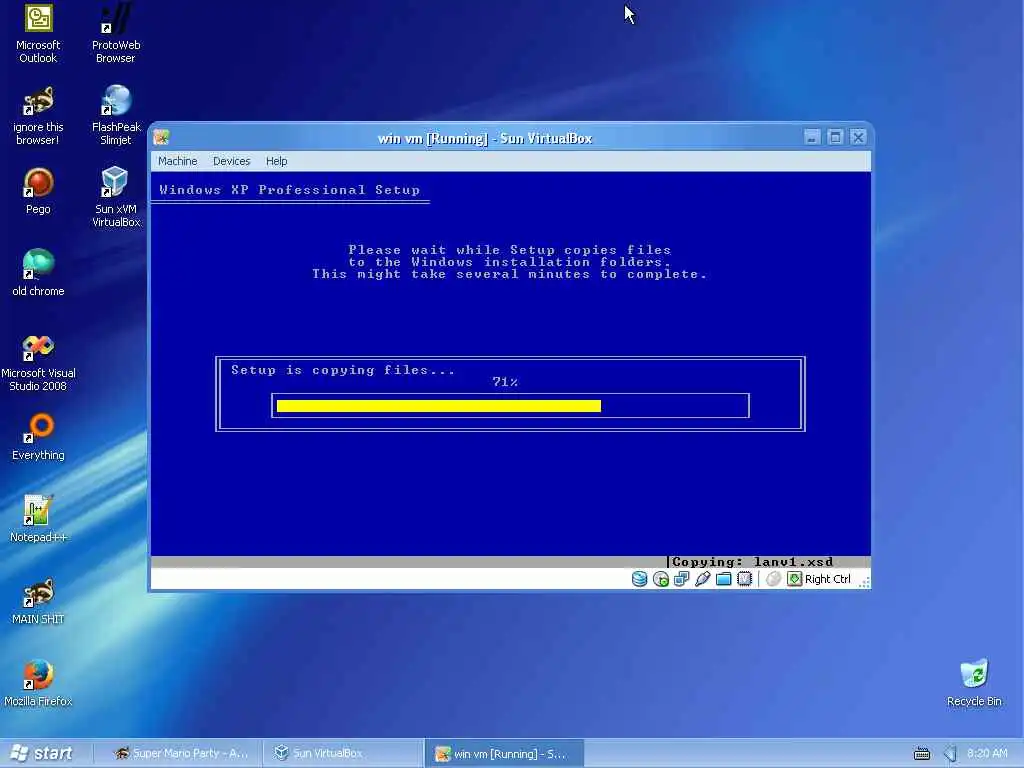This screenshot has height=768, width=1024.
Task: Select the Recycle Bin desktop icon
Action: pyautogui.click(x=974, y=684)
